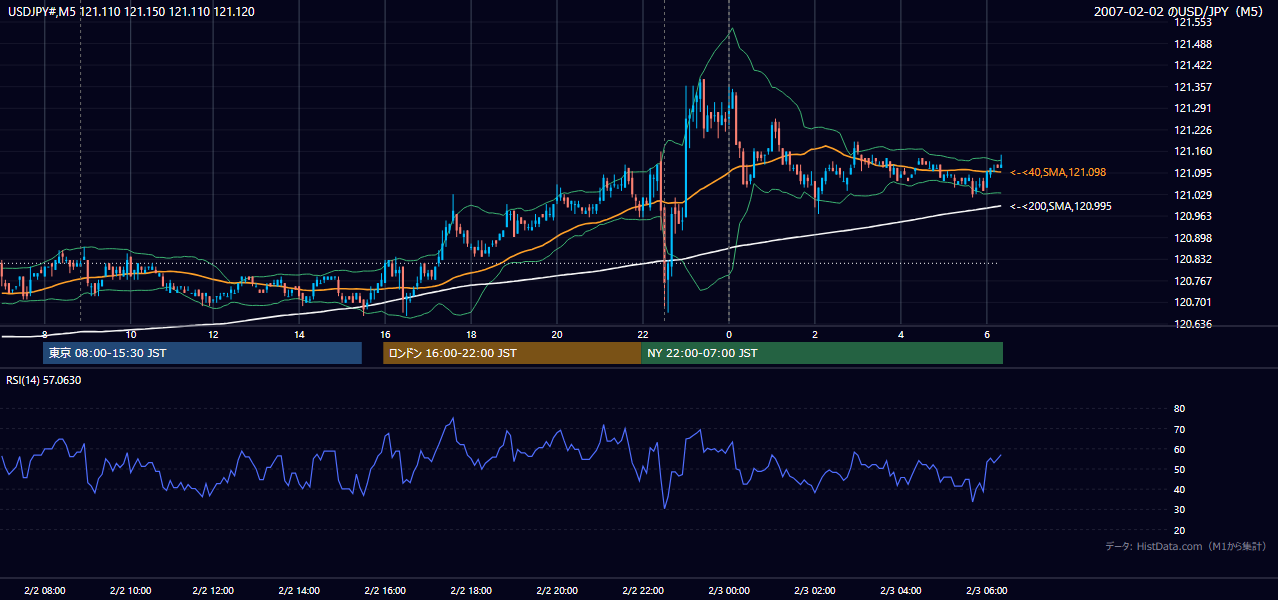Screen dimensions: 1278x600
Task: Click price level 120.963 on price axis
Action: click(x=1192, y=216)
